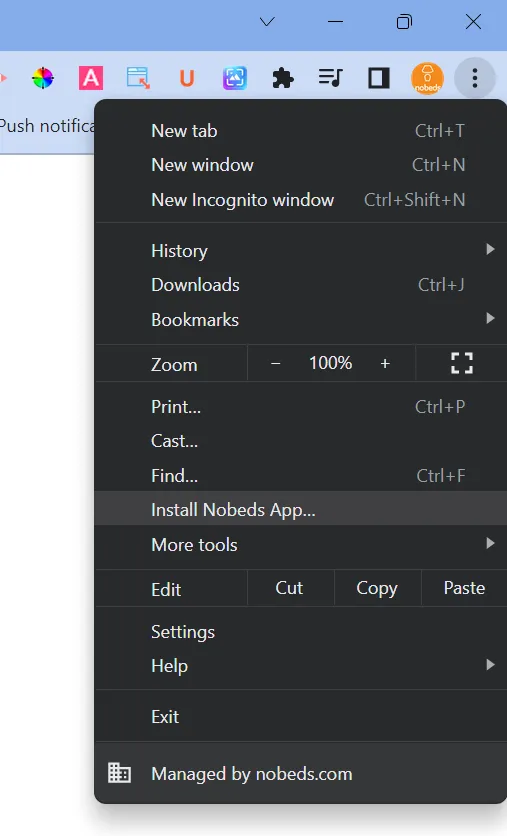Open the media control playlist icon
Viewport: 507px width, 836px height.
tap(331, 78)
